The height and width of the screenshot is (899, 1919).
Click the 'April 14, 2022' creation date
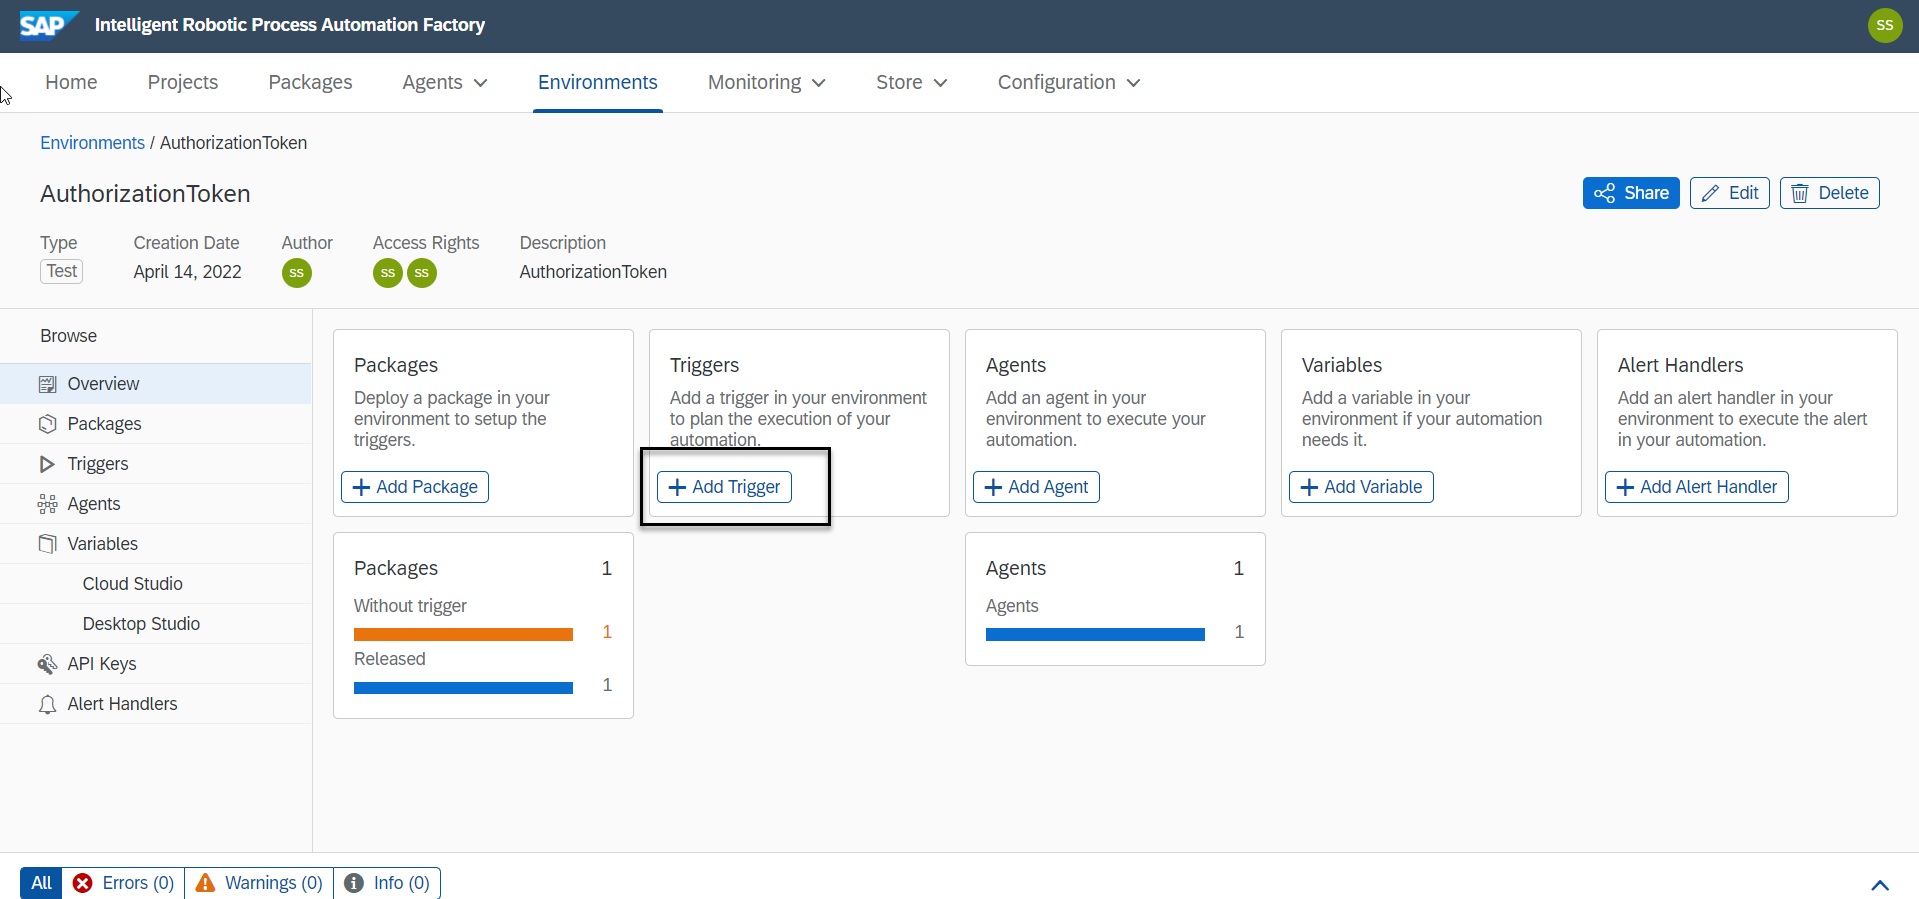click(188, 272)
